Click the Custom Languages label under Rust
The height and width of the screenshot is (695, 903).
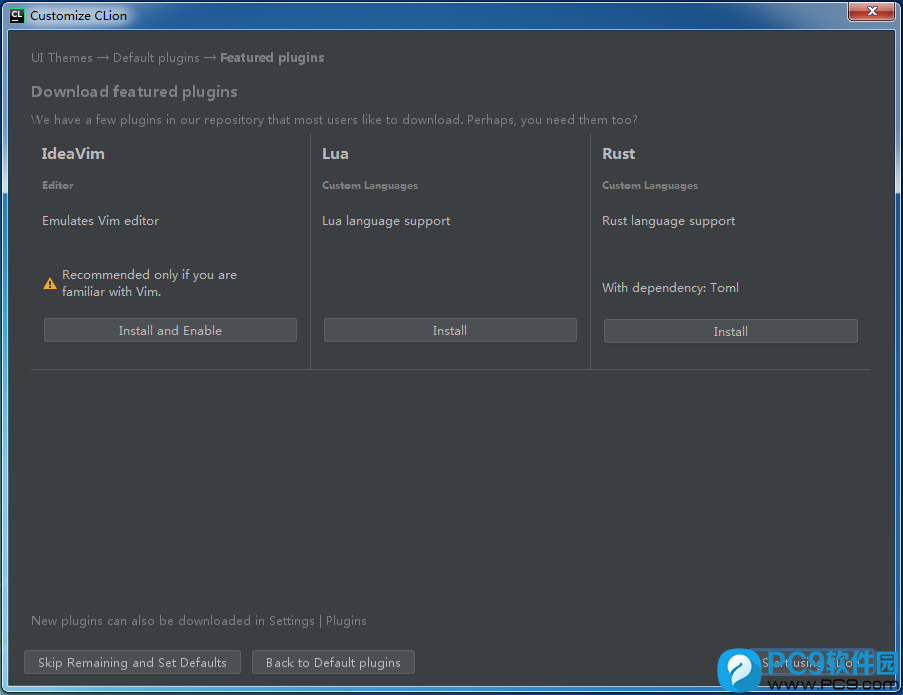tap(650, 185)
